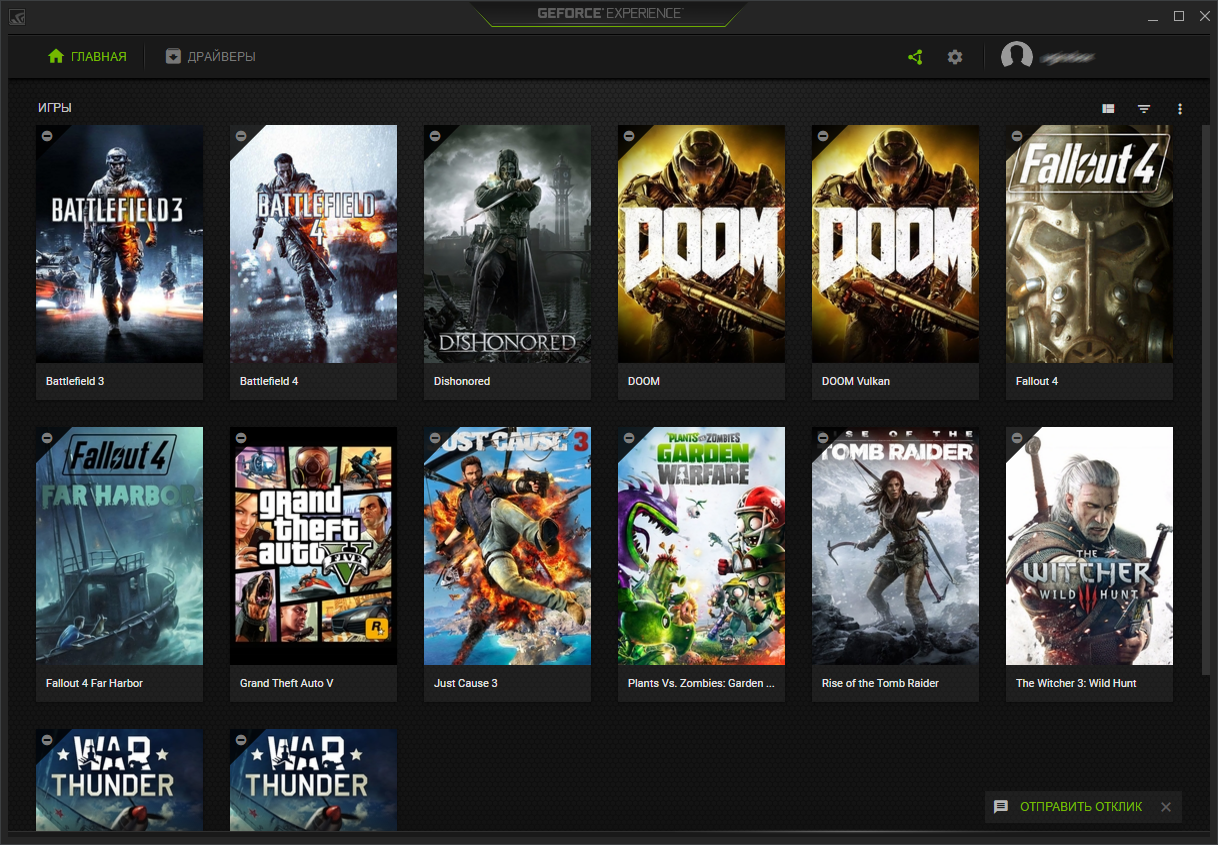Open the ГЛАВНАЯ home tab
Screen dimensions: 1218x845
click(x=87, y=57)
